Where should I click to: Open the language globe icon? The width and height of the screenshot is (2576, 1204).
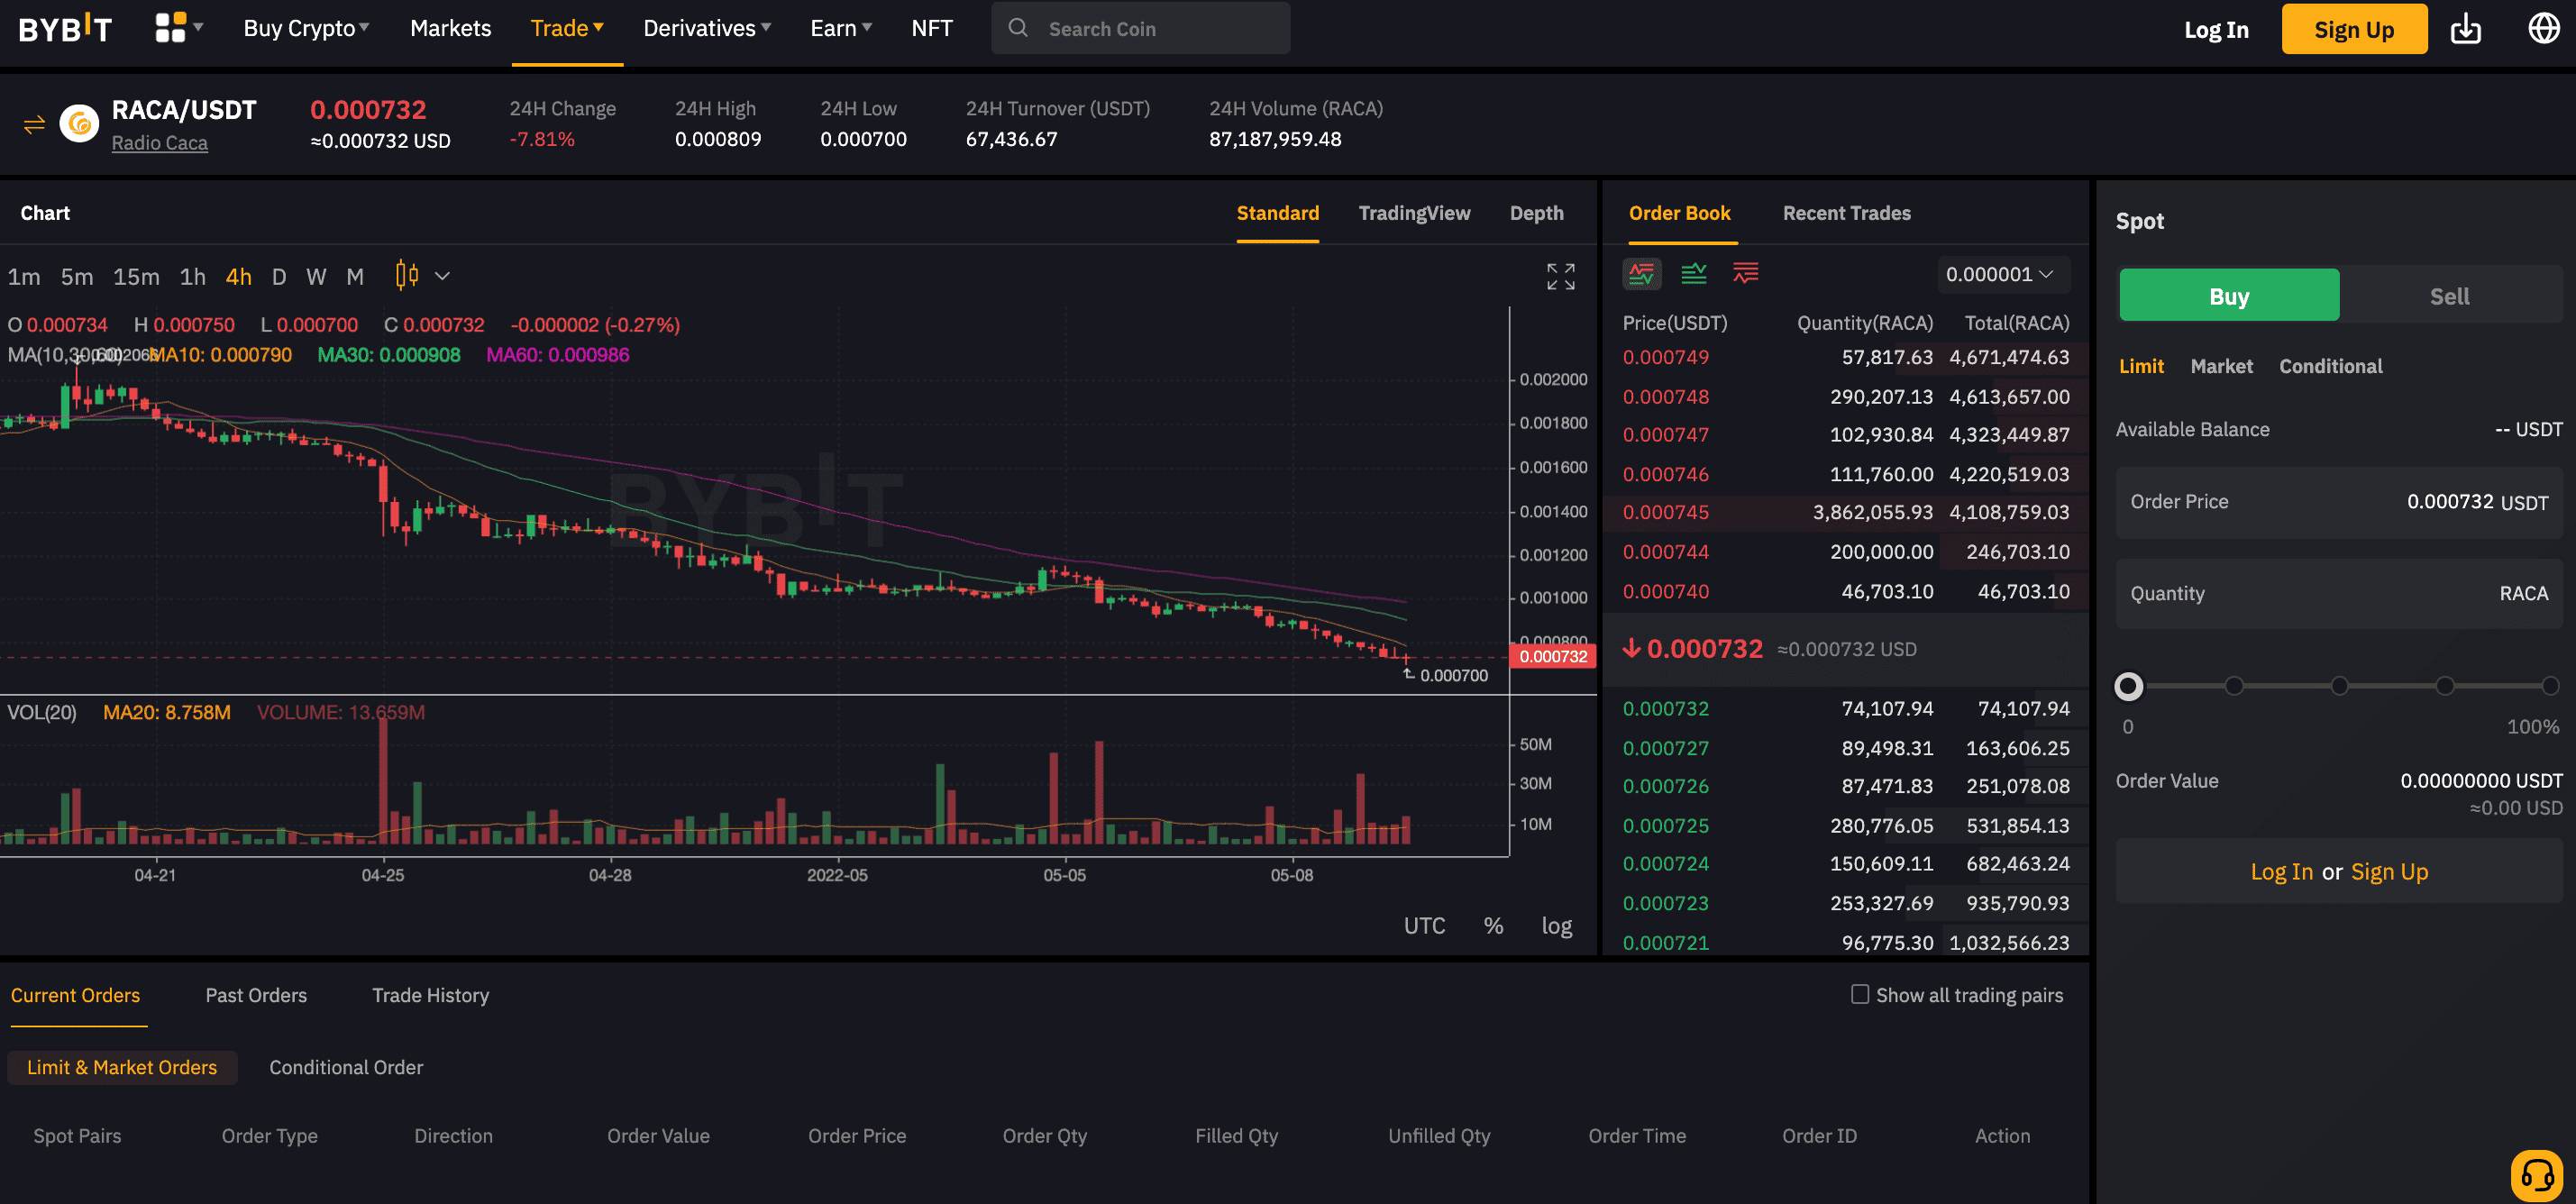pos(2543,28)
